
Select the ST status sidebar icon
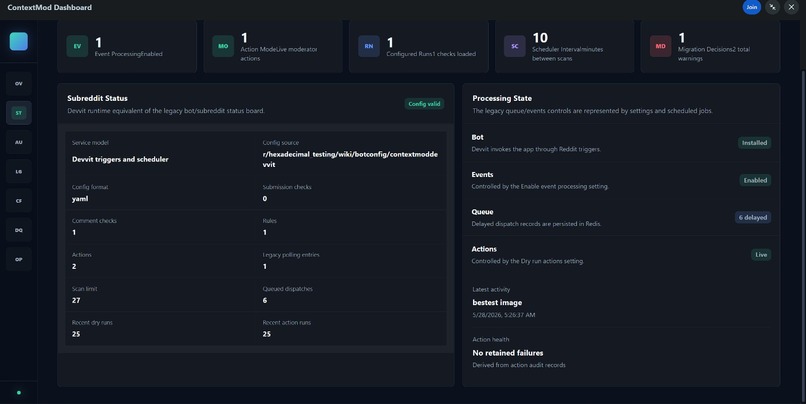coord(19,113)
